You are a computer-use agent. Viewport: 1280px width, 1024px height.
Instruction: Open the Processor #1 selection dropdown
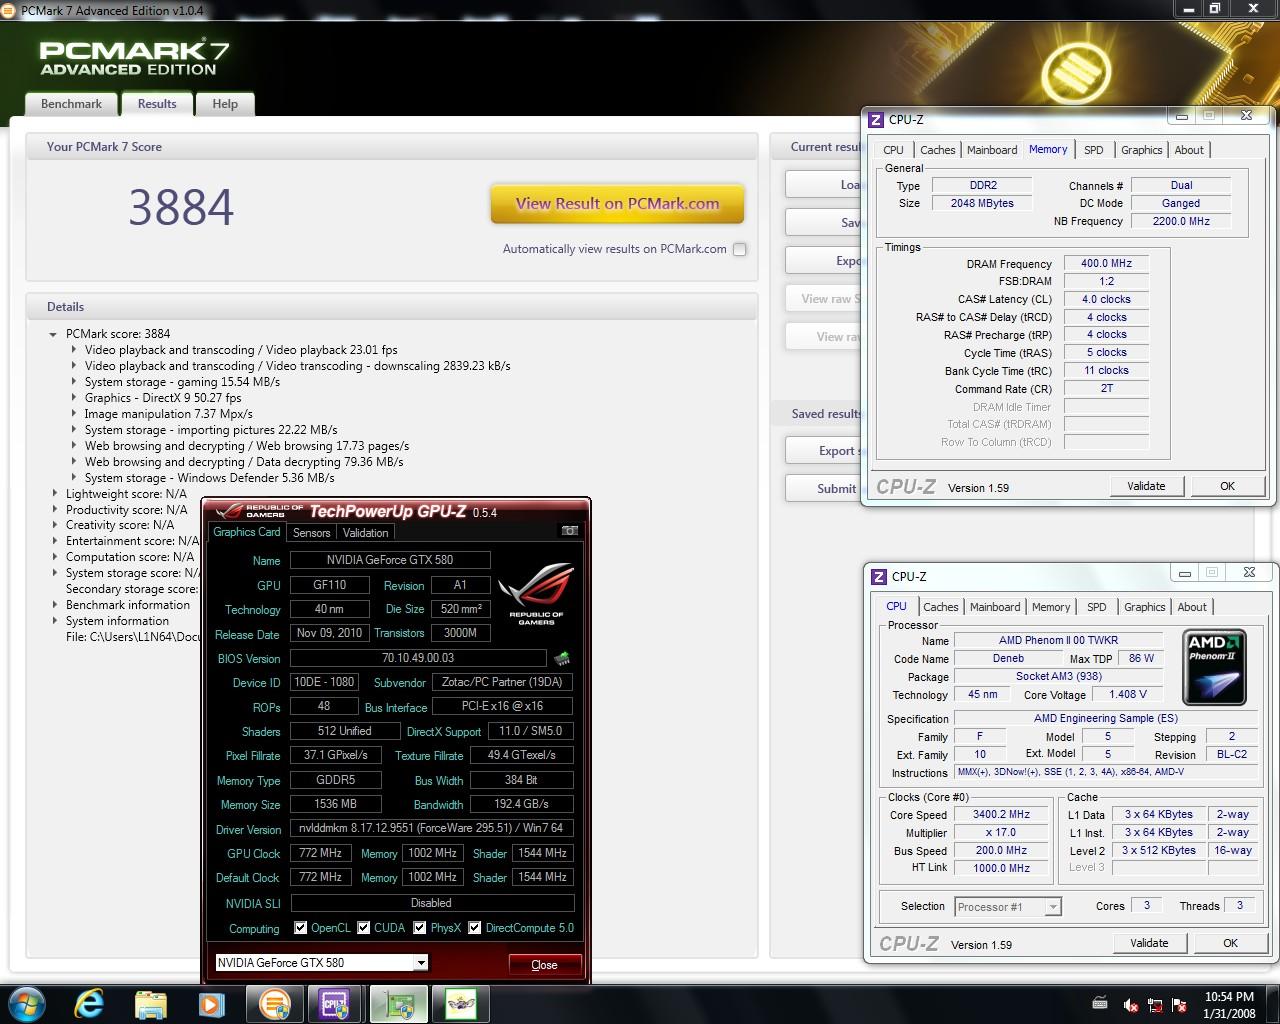(x=1052, y=907)
